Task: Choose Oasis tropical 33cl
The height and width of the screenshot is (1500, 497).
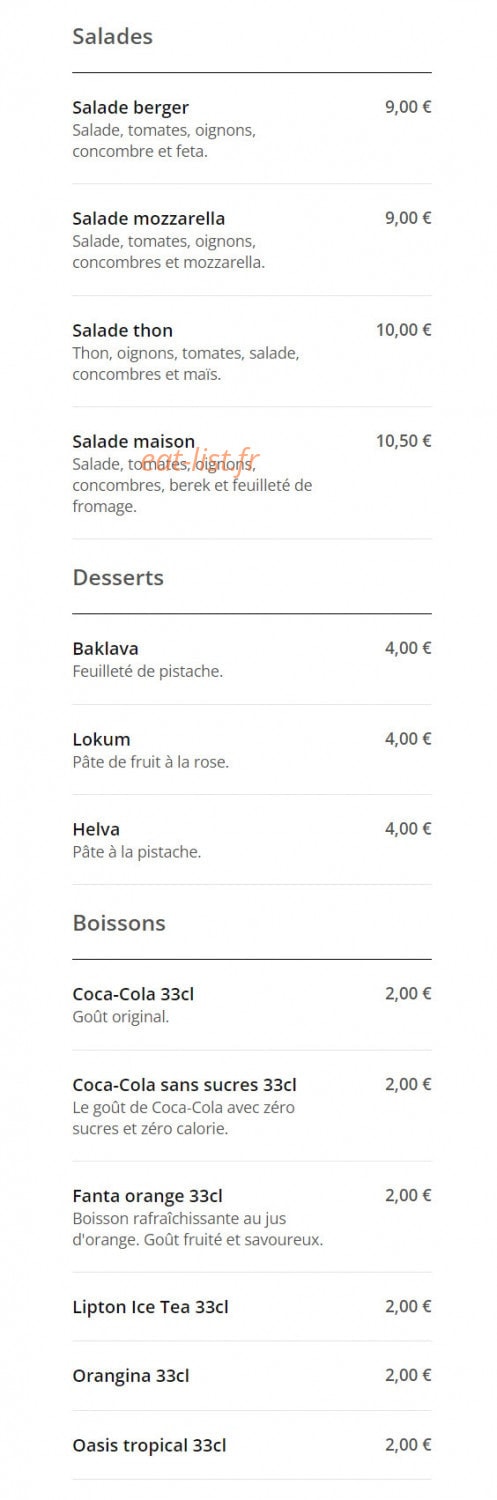Action: (x=252, y=1445)
